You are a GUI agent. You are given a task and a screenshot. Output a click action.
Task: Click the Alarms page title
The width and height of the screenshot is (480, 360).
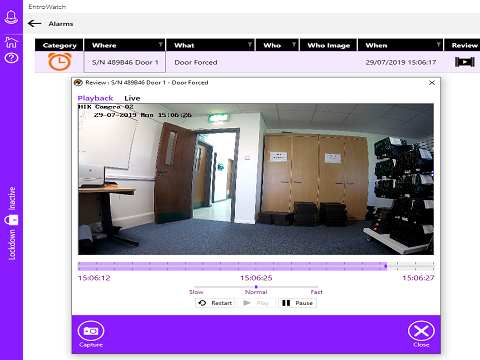tap(61, 24)
